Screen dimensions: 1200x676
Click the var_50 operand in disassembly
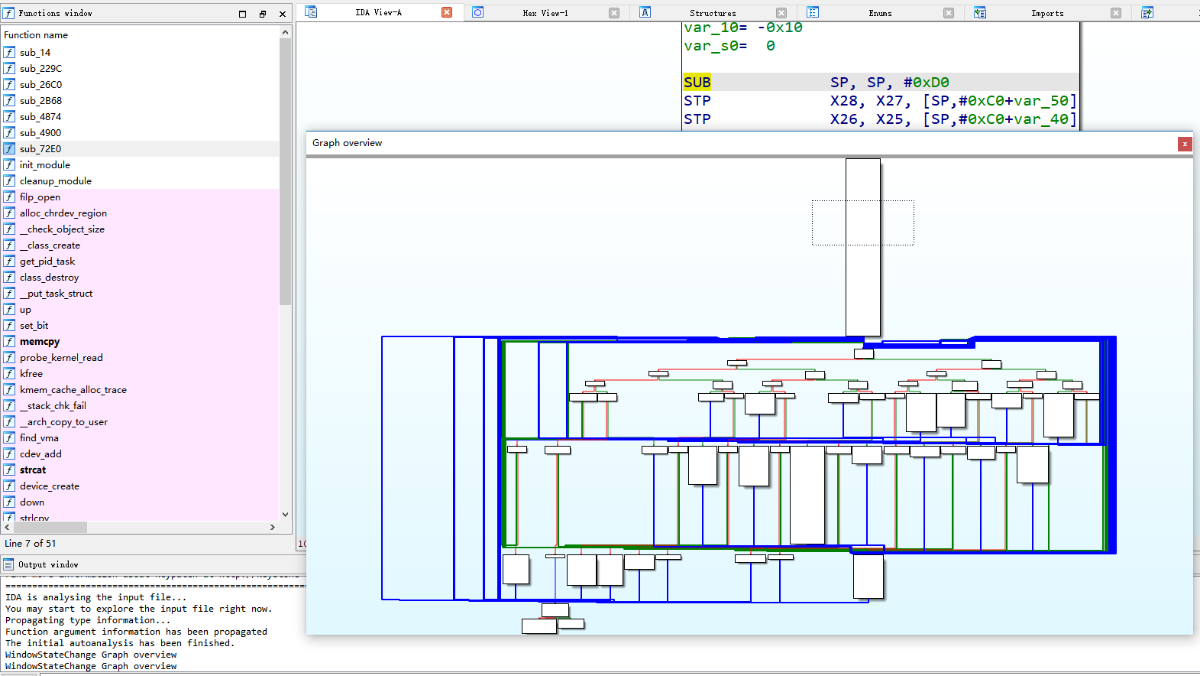pyautogui.click(x=1040, y=101)
